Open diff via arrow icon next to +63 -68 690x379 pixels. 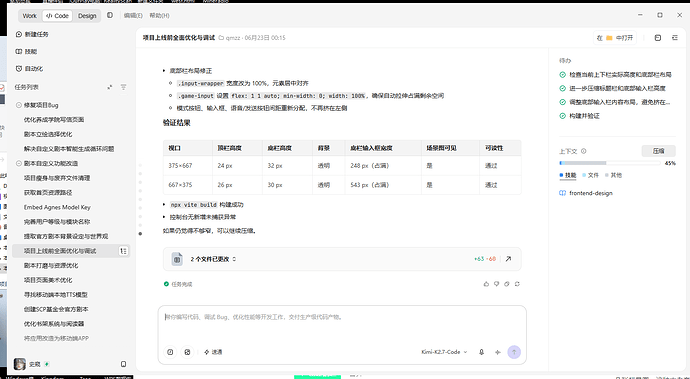click(x=508, y=259)
